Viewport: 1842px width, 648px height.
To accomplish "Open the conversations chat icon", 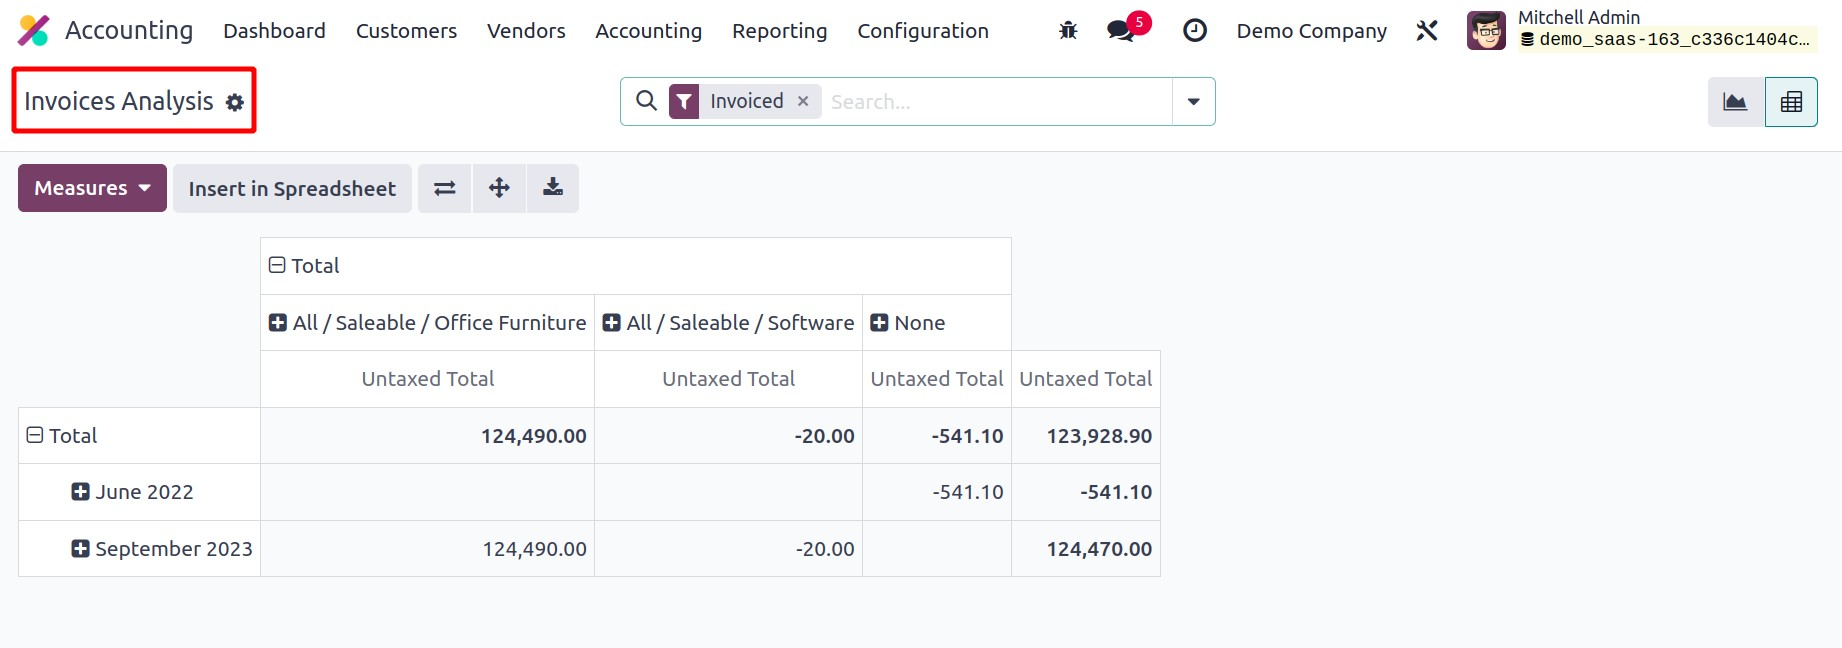I will click(x=1121, y=31).
